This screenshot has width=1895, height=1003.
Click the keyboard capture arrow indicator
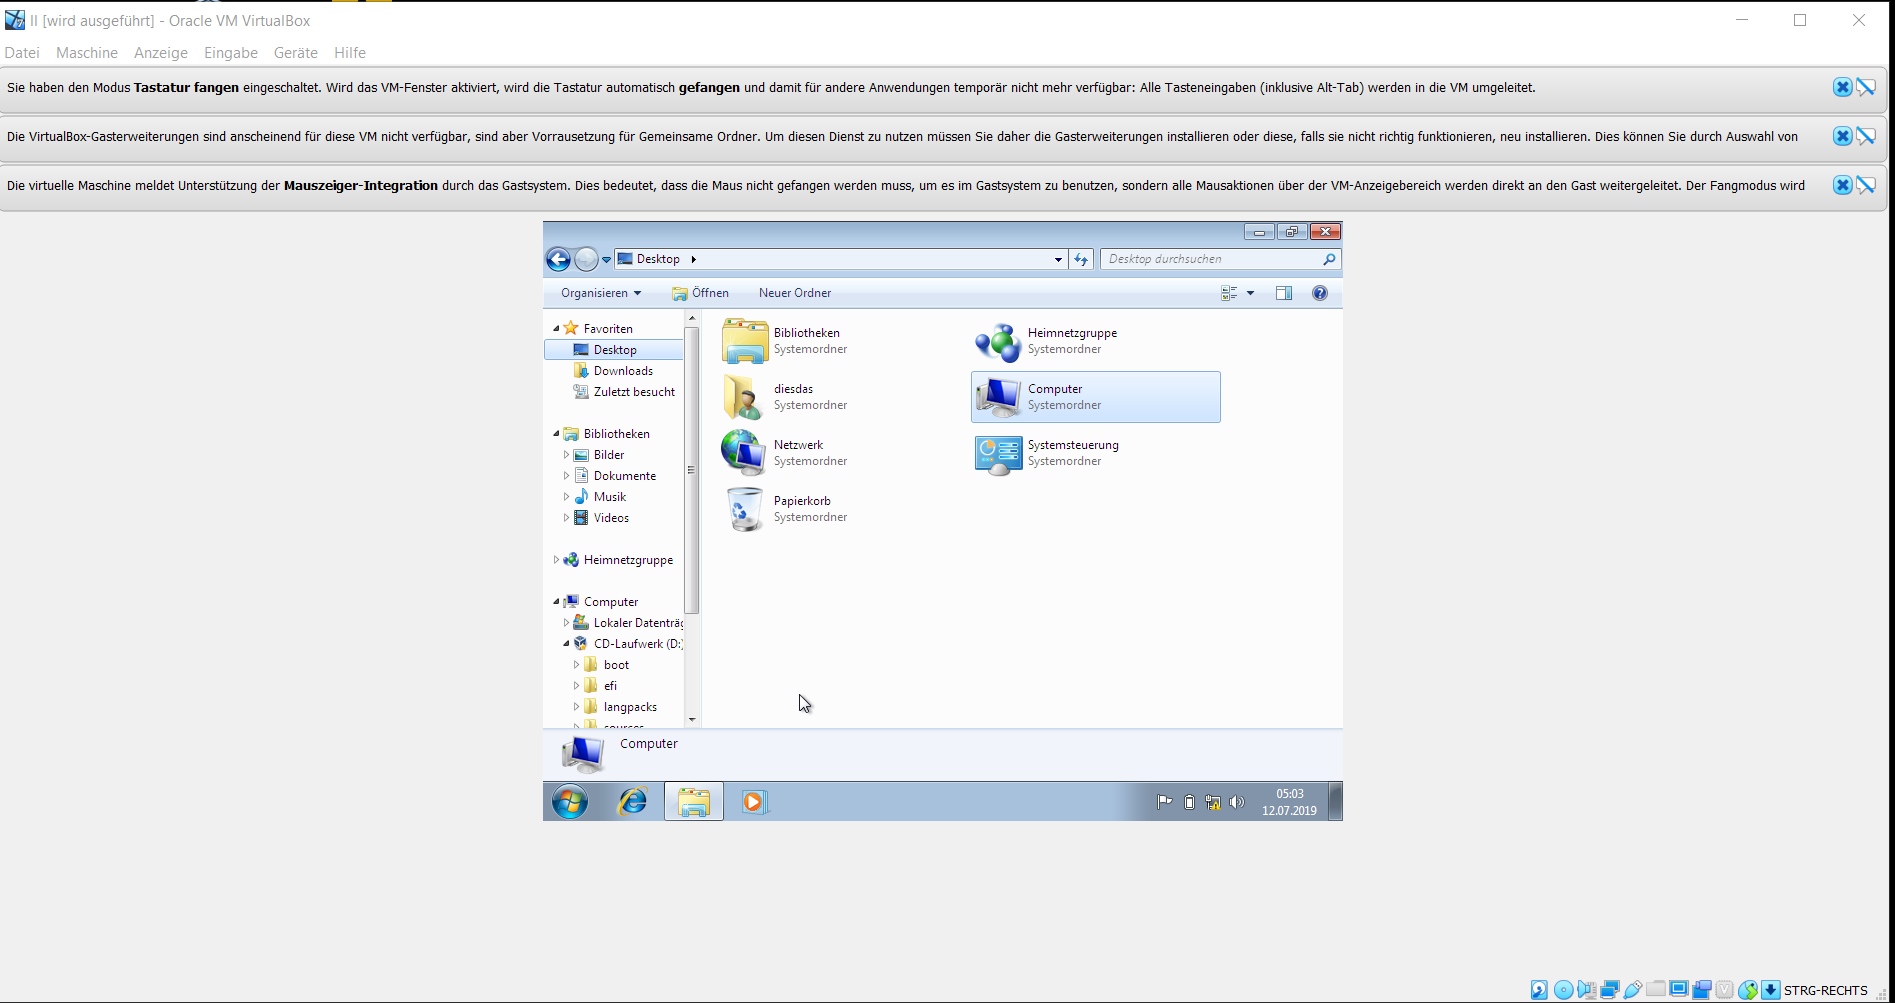tap(1770, 990)
